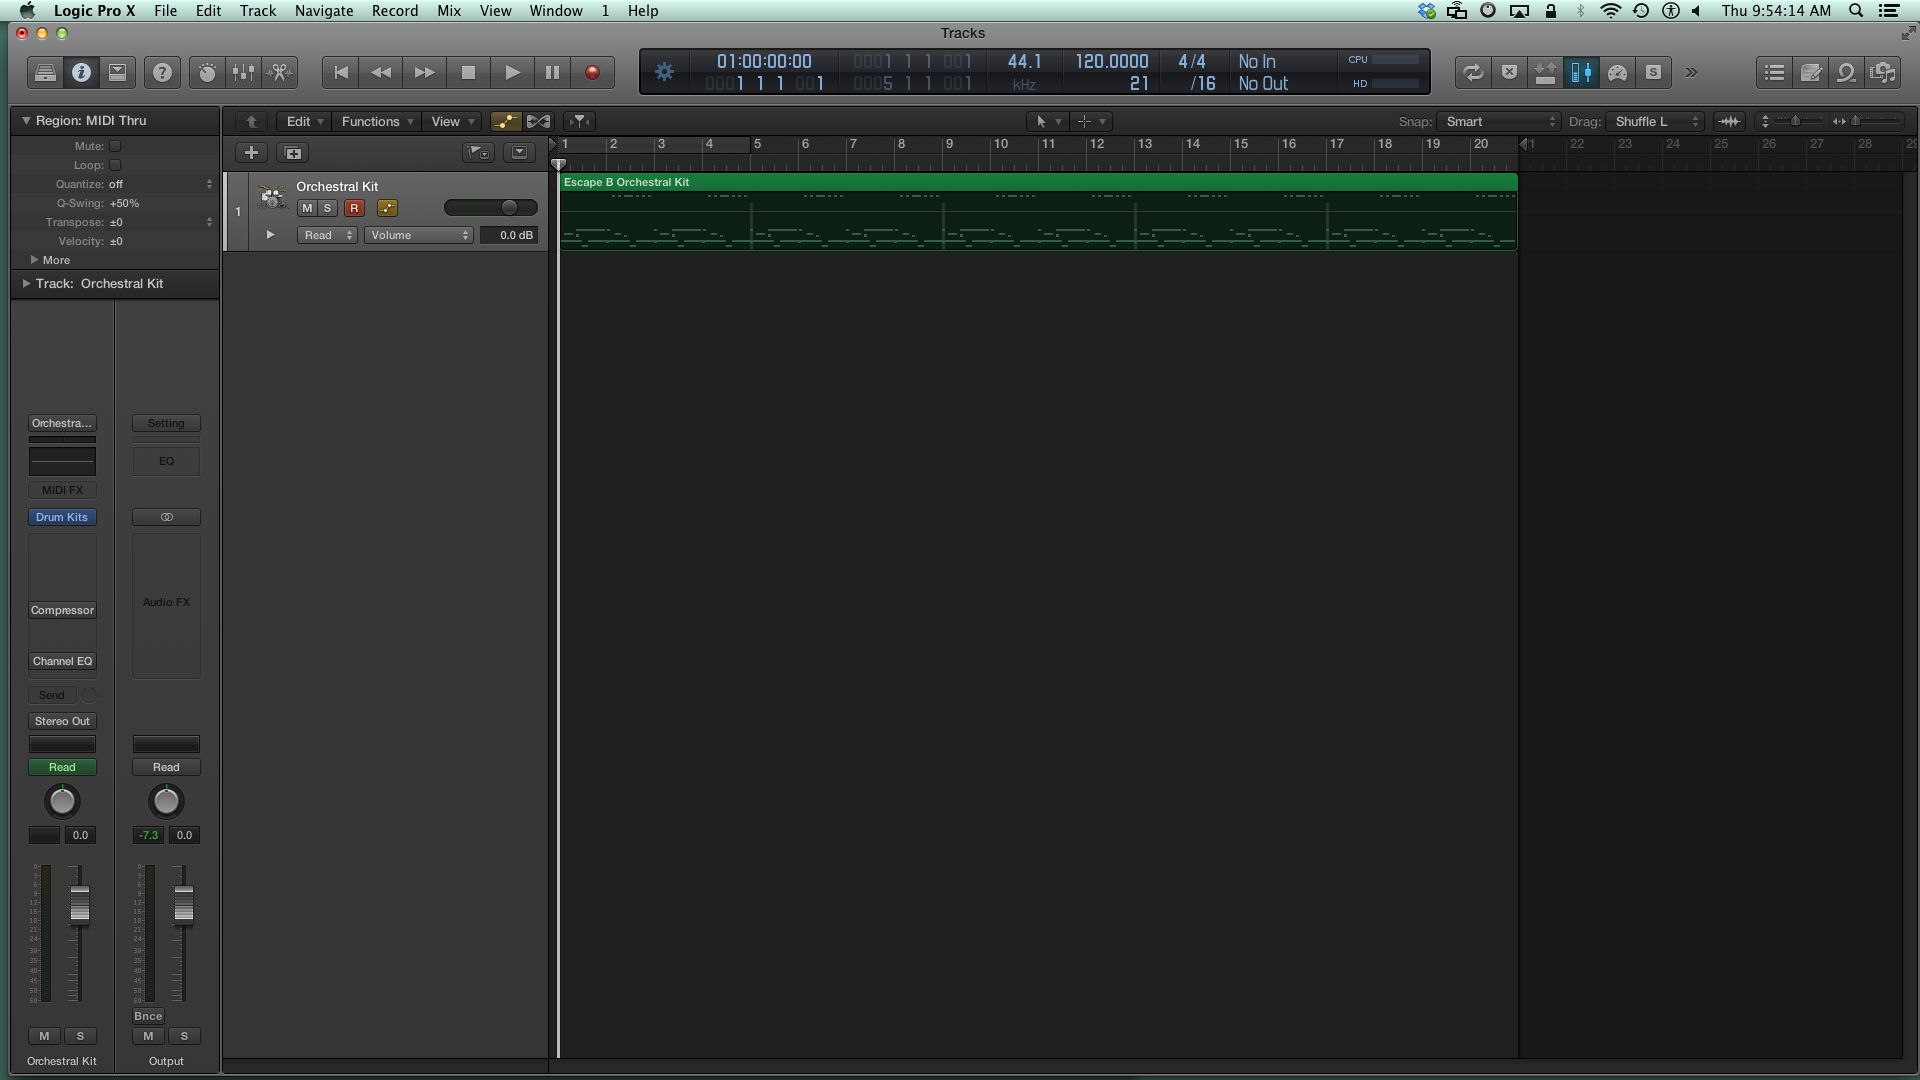Viewport: 1920px width, 1080px height.
Task: Open the Library panel icon
Action: point(45,72)
